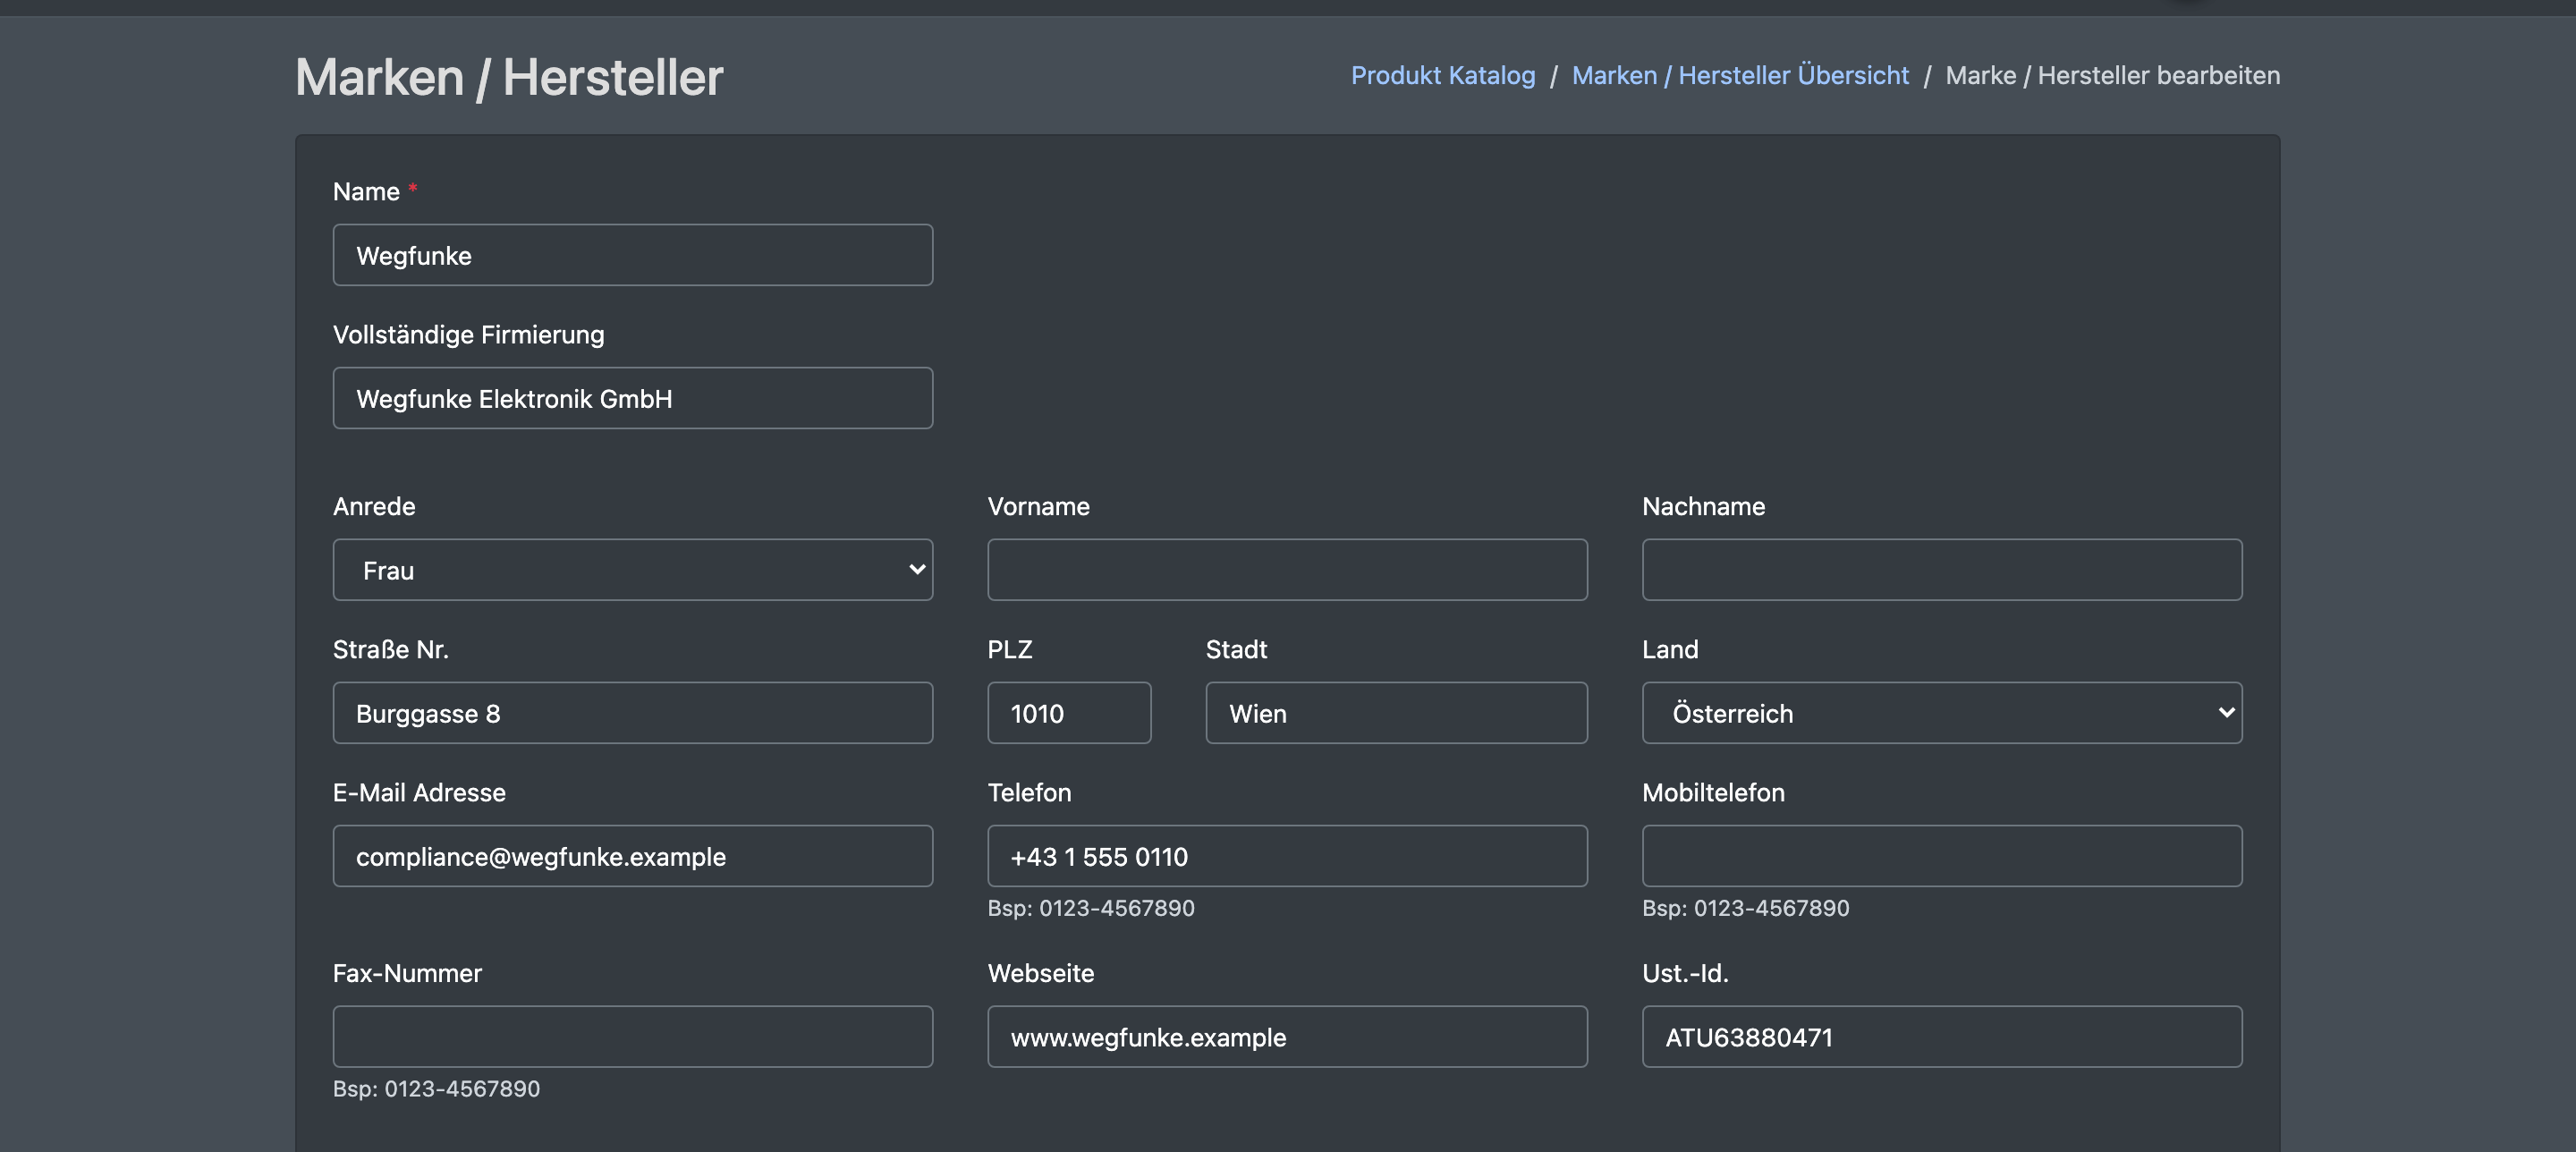Viewport: 2576px width, 1152px height.
Task: Click the 'Anrede' label
Action: point(374,507)
